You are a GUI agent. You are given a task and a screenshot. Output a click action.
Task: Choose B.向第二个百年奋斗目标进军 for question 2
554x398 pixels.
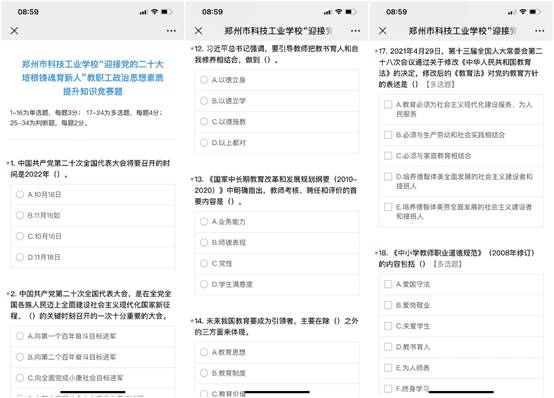(93, 357)
